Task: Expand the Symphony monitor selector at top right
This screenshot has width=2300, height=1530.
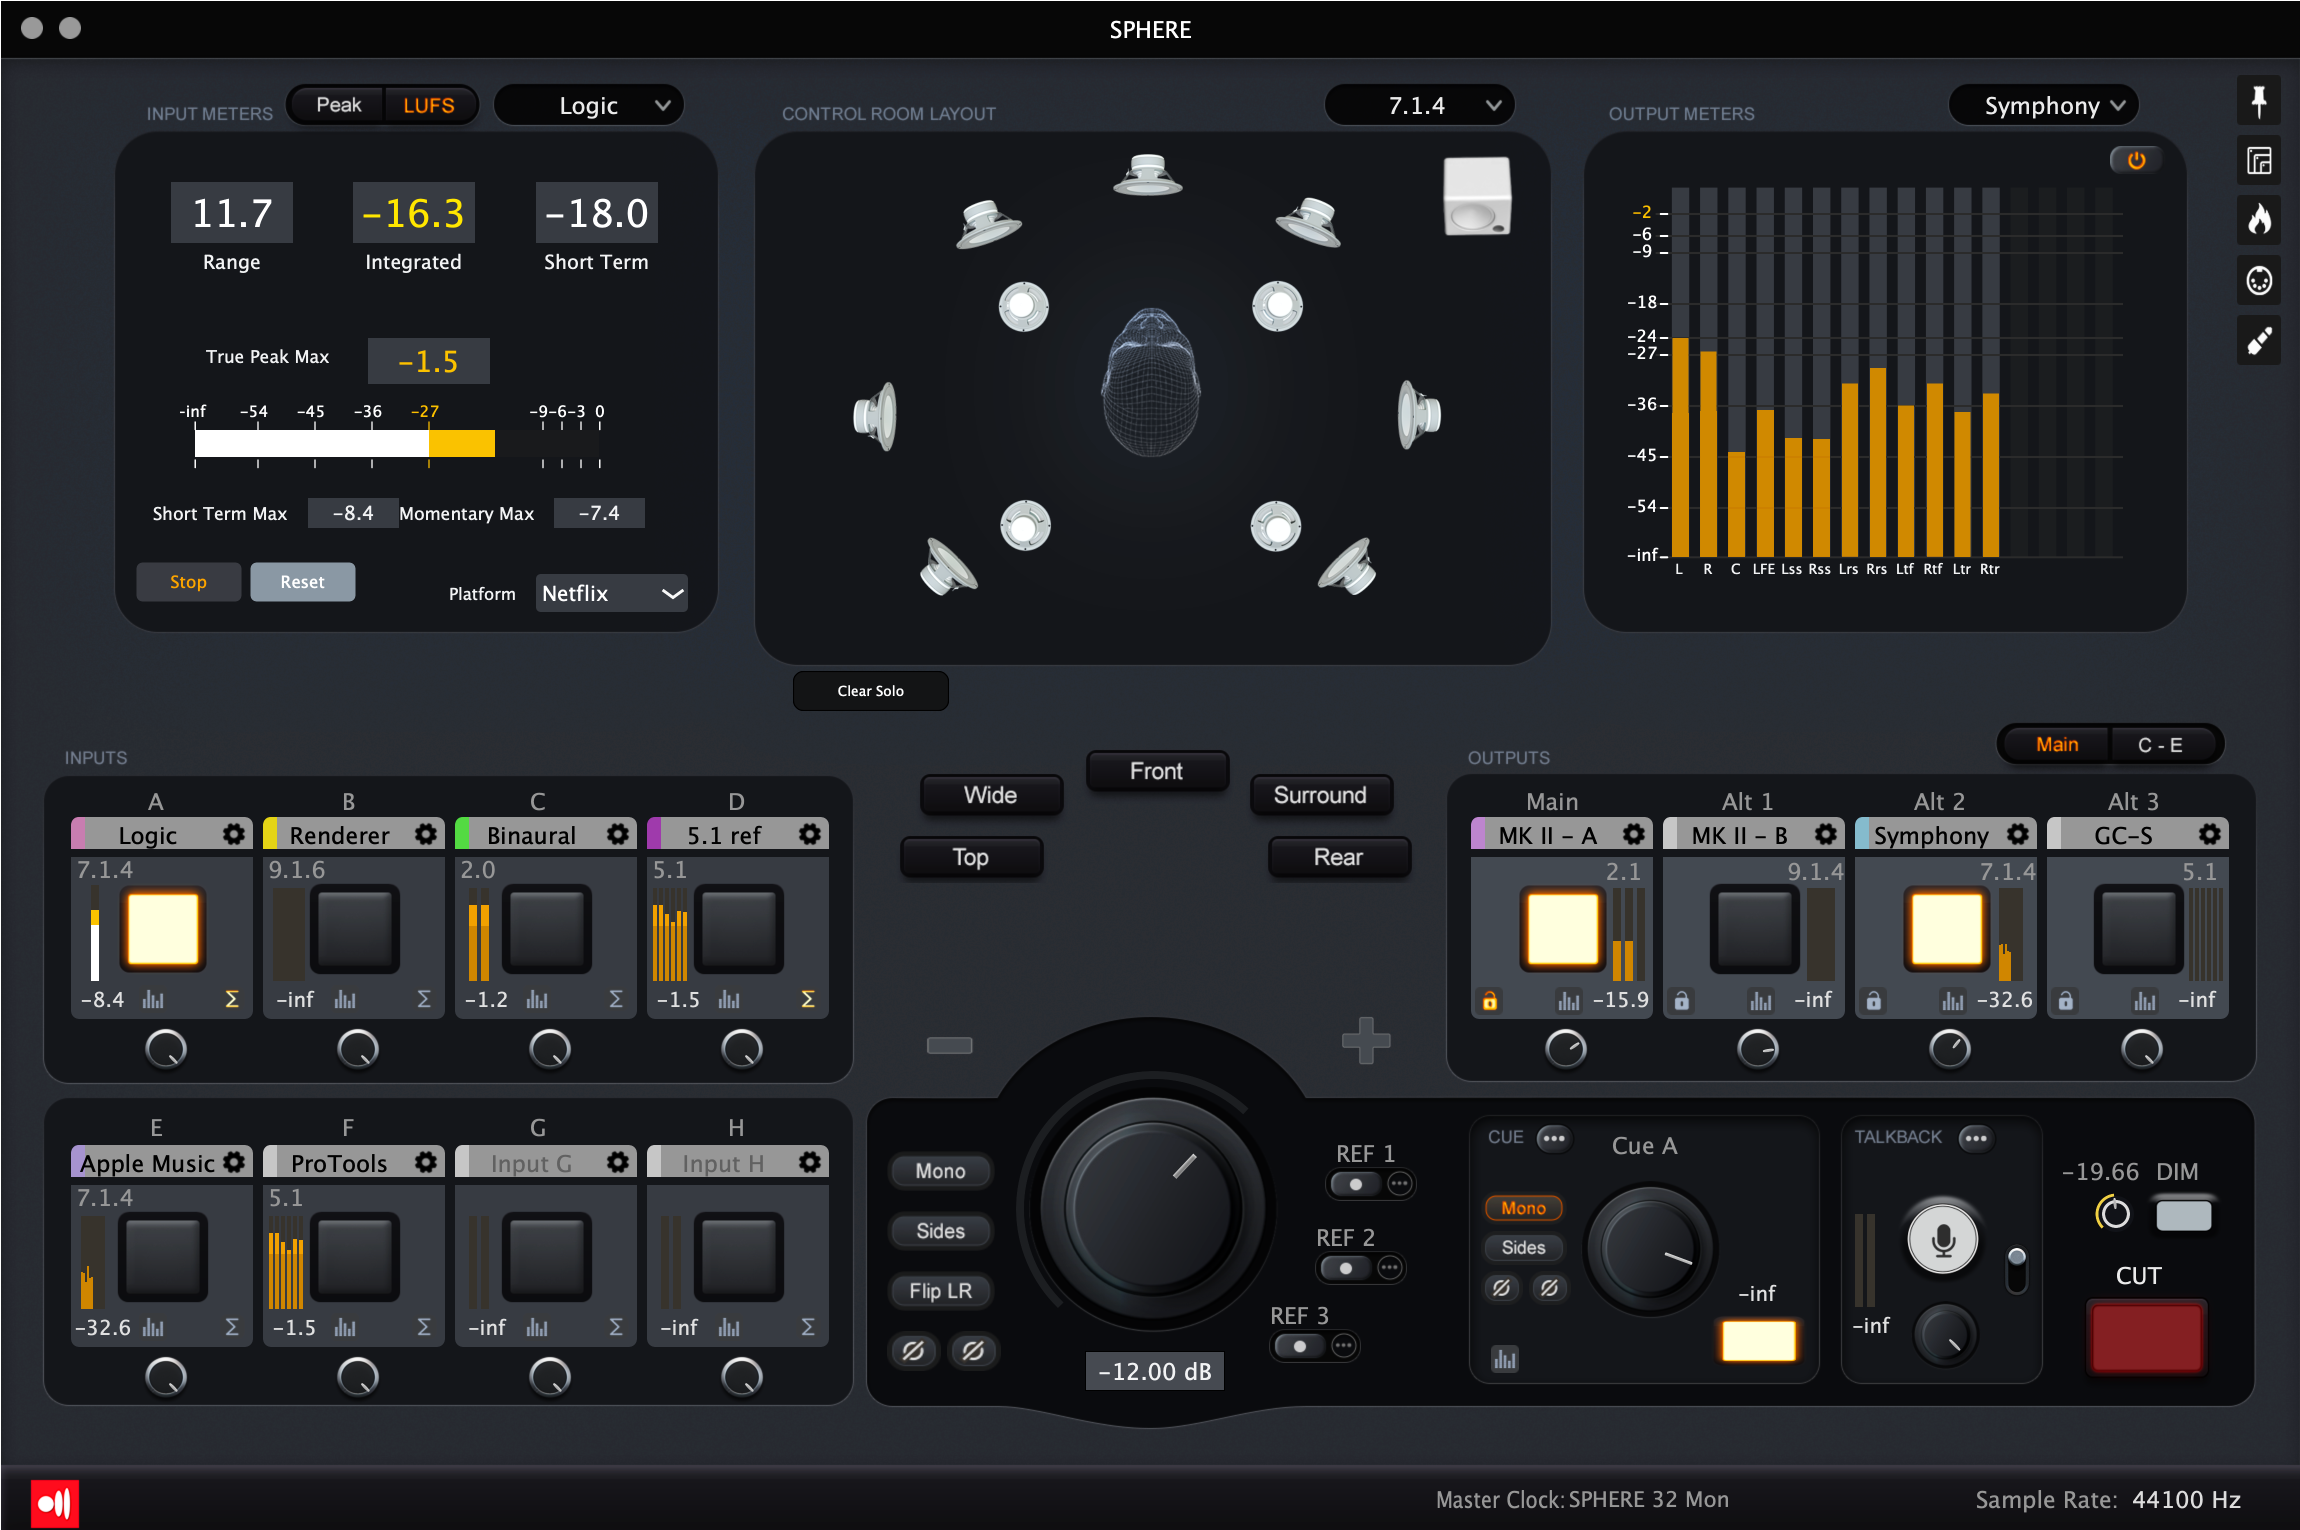Action: tap(2043, 105)
